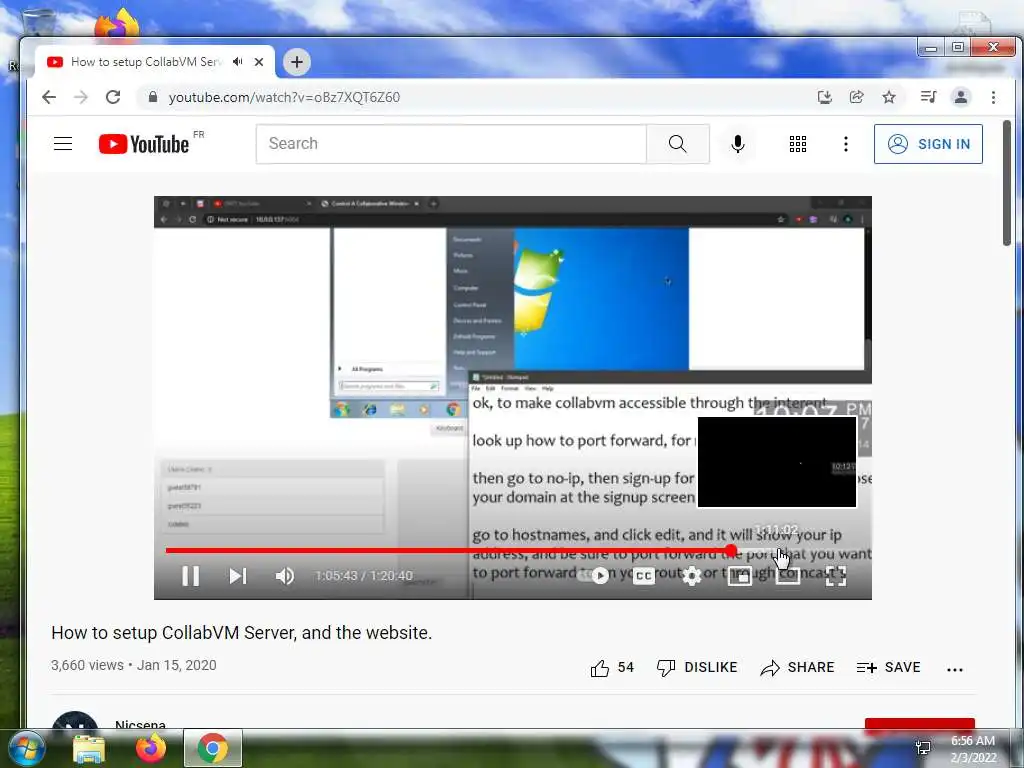Open the player settings gear
Screen dimensions: 1024x768
[692, 576]
